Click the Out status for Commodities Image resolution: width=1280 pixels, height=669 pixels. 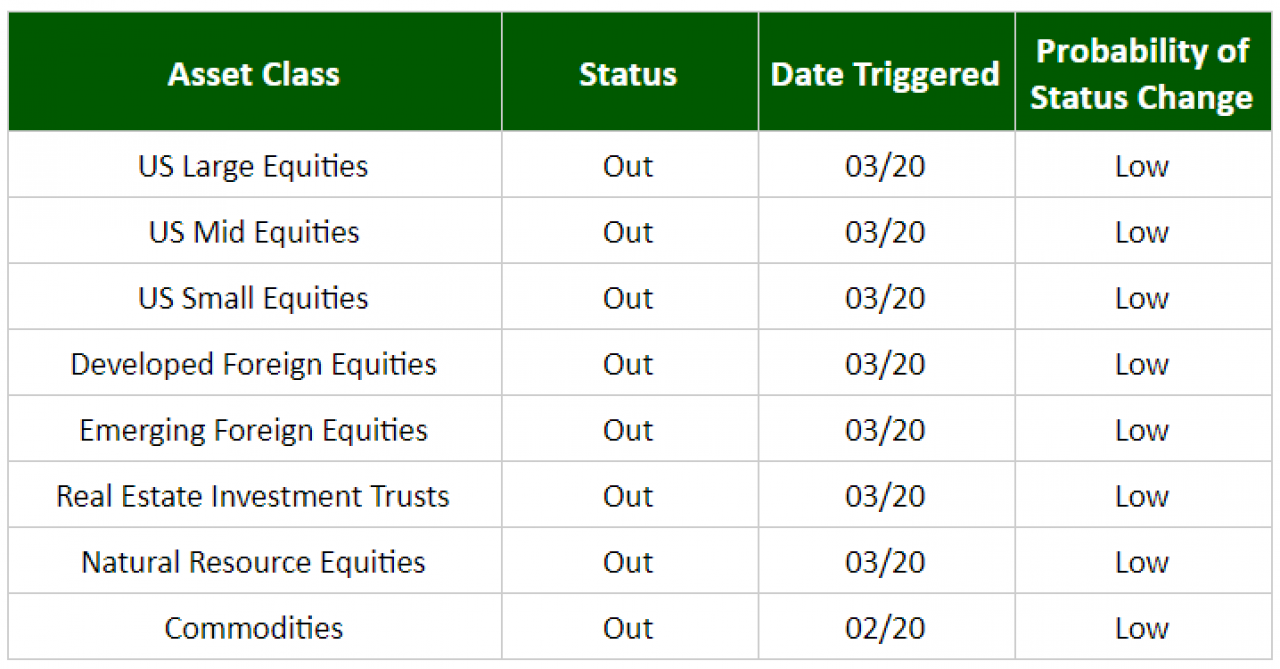click(x=628, y=628)
